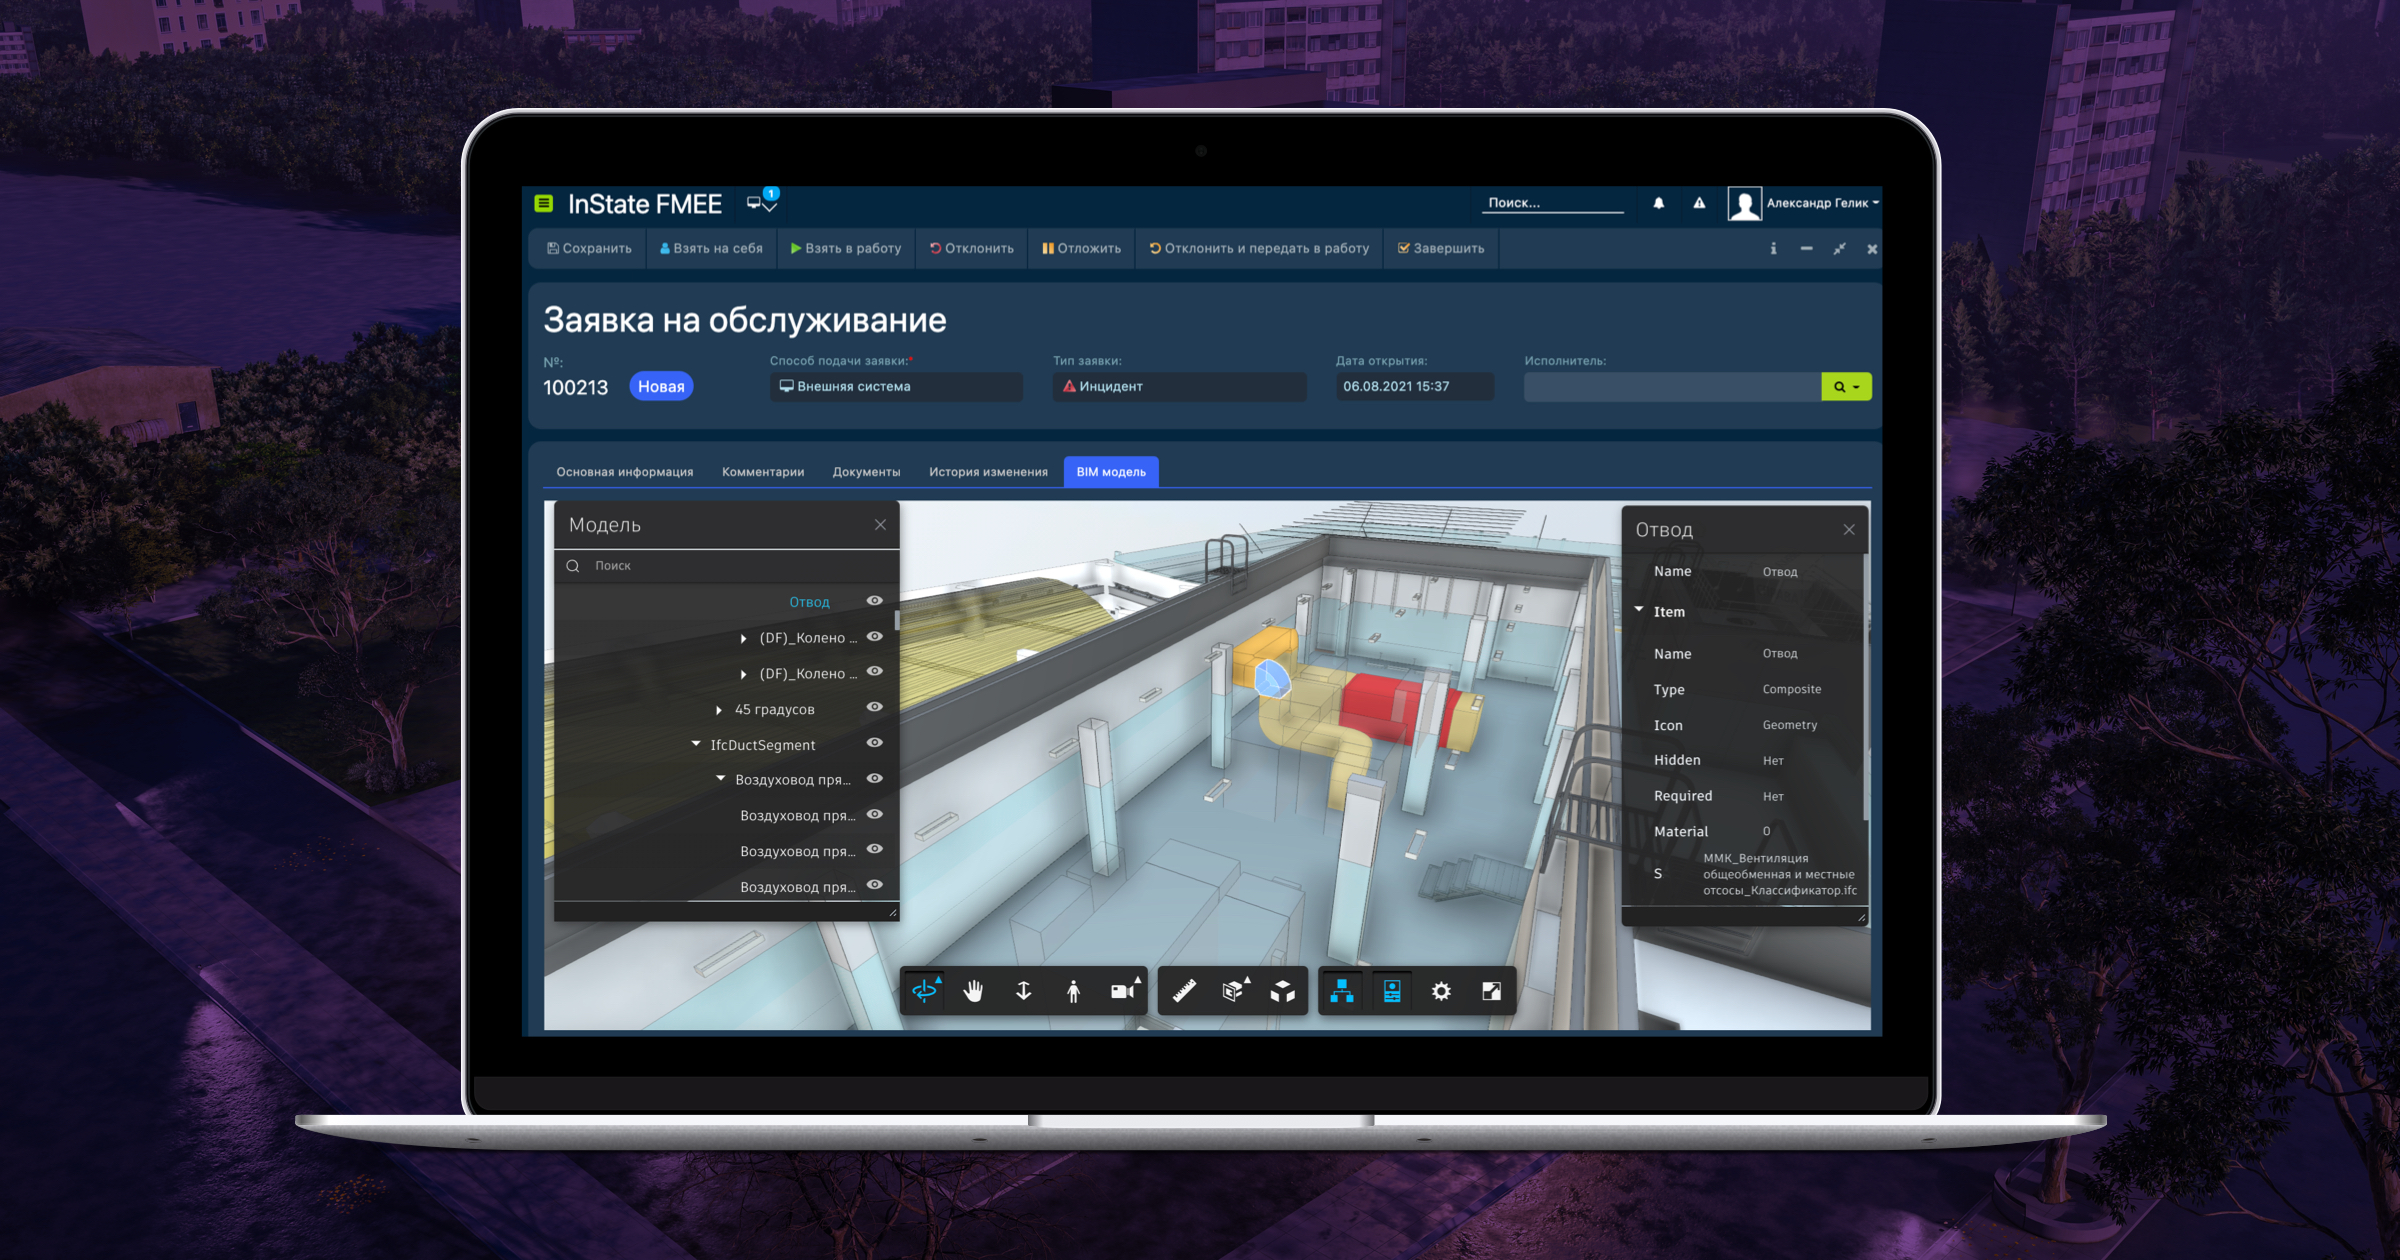Click the Взять в работу button
The width and height of the screenshot is (2400, 1260).
point(845,248)
